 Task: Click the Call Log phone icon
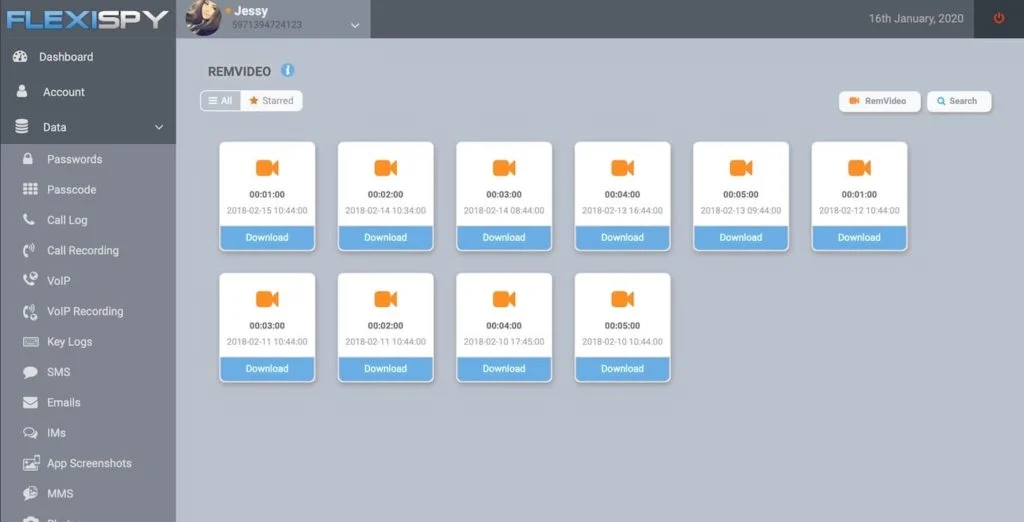coord(29,220)
